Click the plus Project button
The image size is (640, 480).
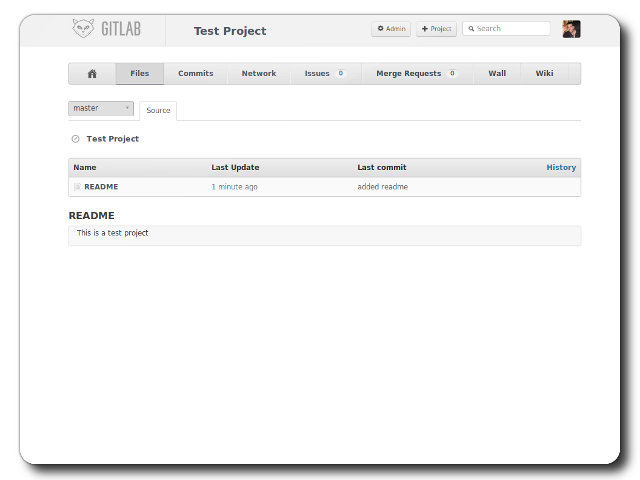click(x=436, y=29)
